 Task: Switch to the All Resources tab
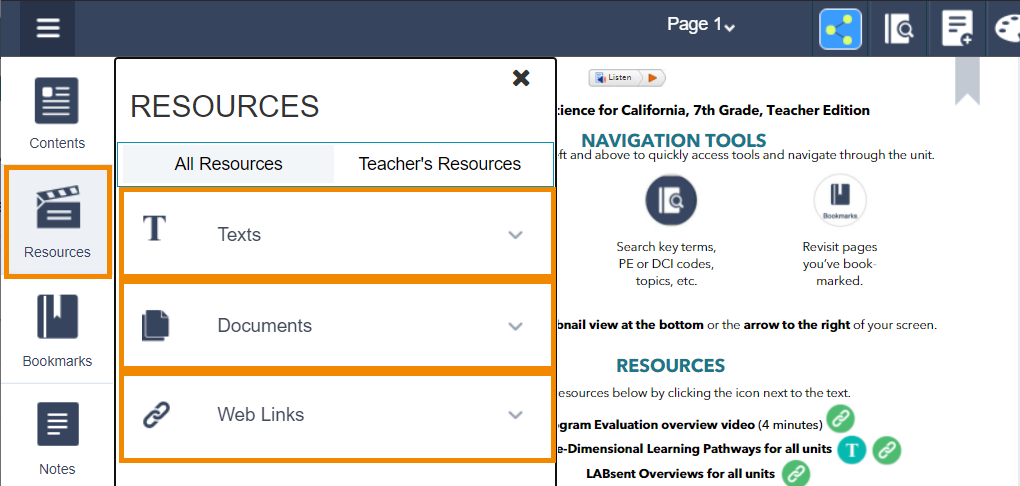(228, 164)
